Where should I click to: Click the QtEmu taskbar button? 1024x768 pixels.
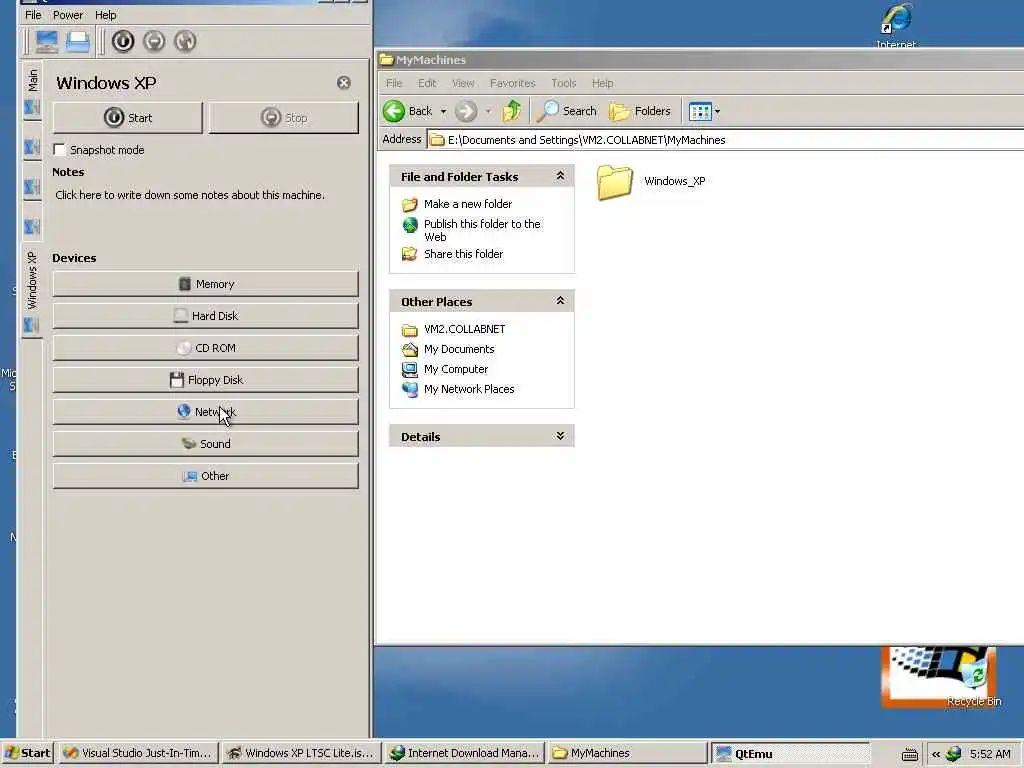(x=790, y=754)
